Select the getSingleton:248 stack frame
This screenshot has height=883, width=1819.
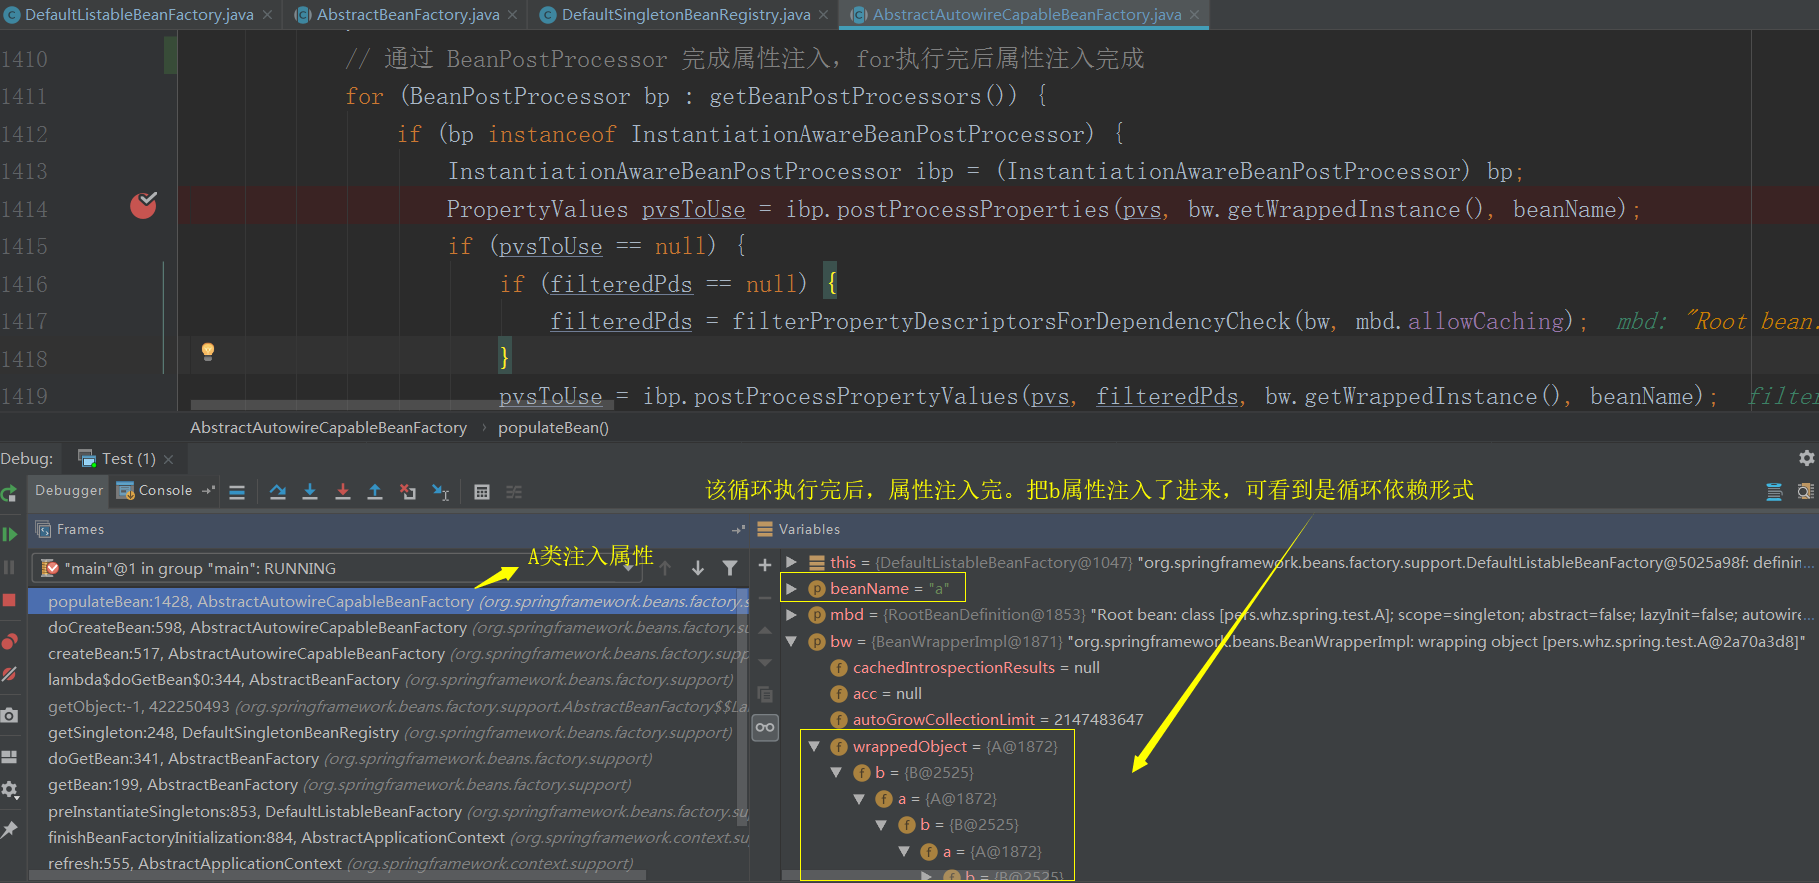(388, 732)
